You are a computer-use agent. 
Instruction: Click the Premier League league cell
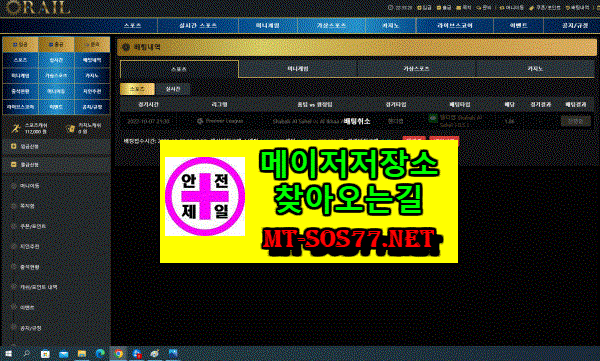click(220, 121)
